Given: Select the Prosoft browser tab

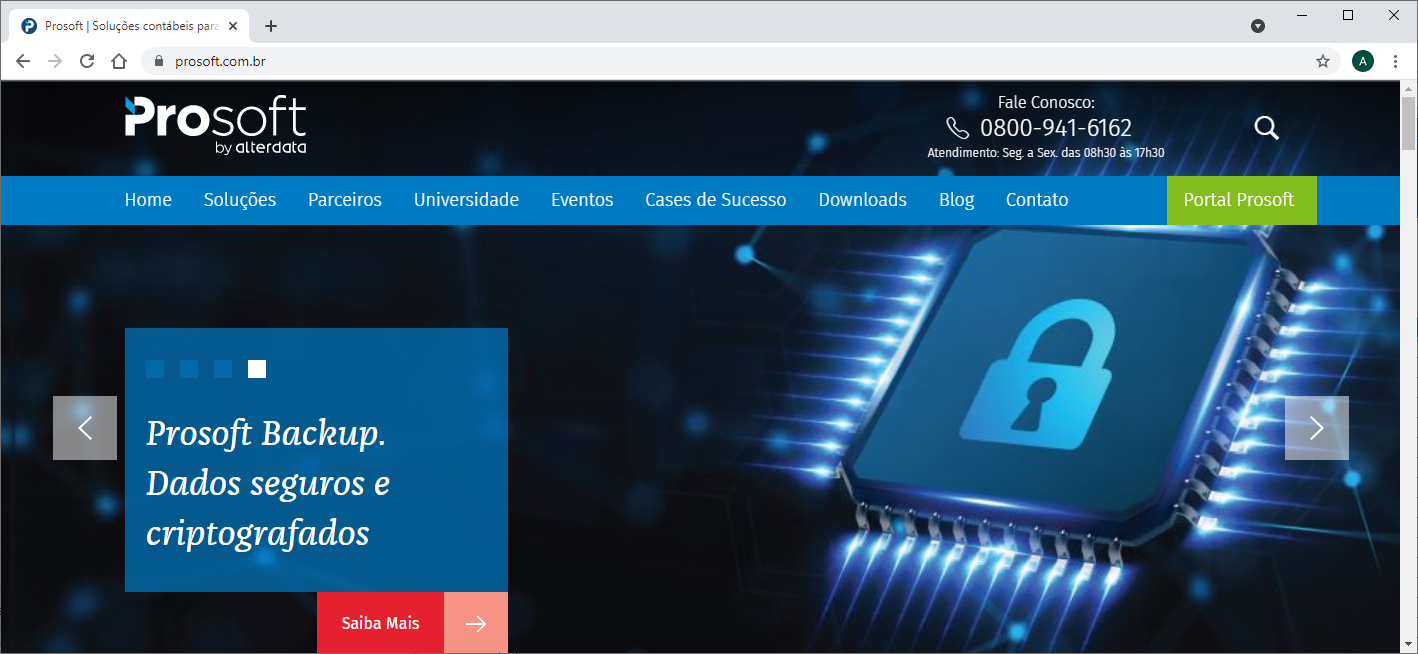Looking at the screenshot, I should [128, 26].
